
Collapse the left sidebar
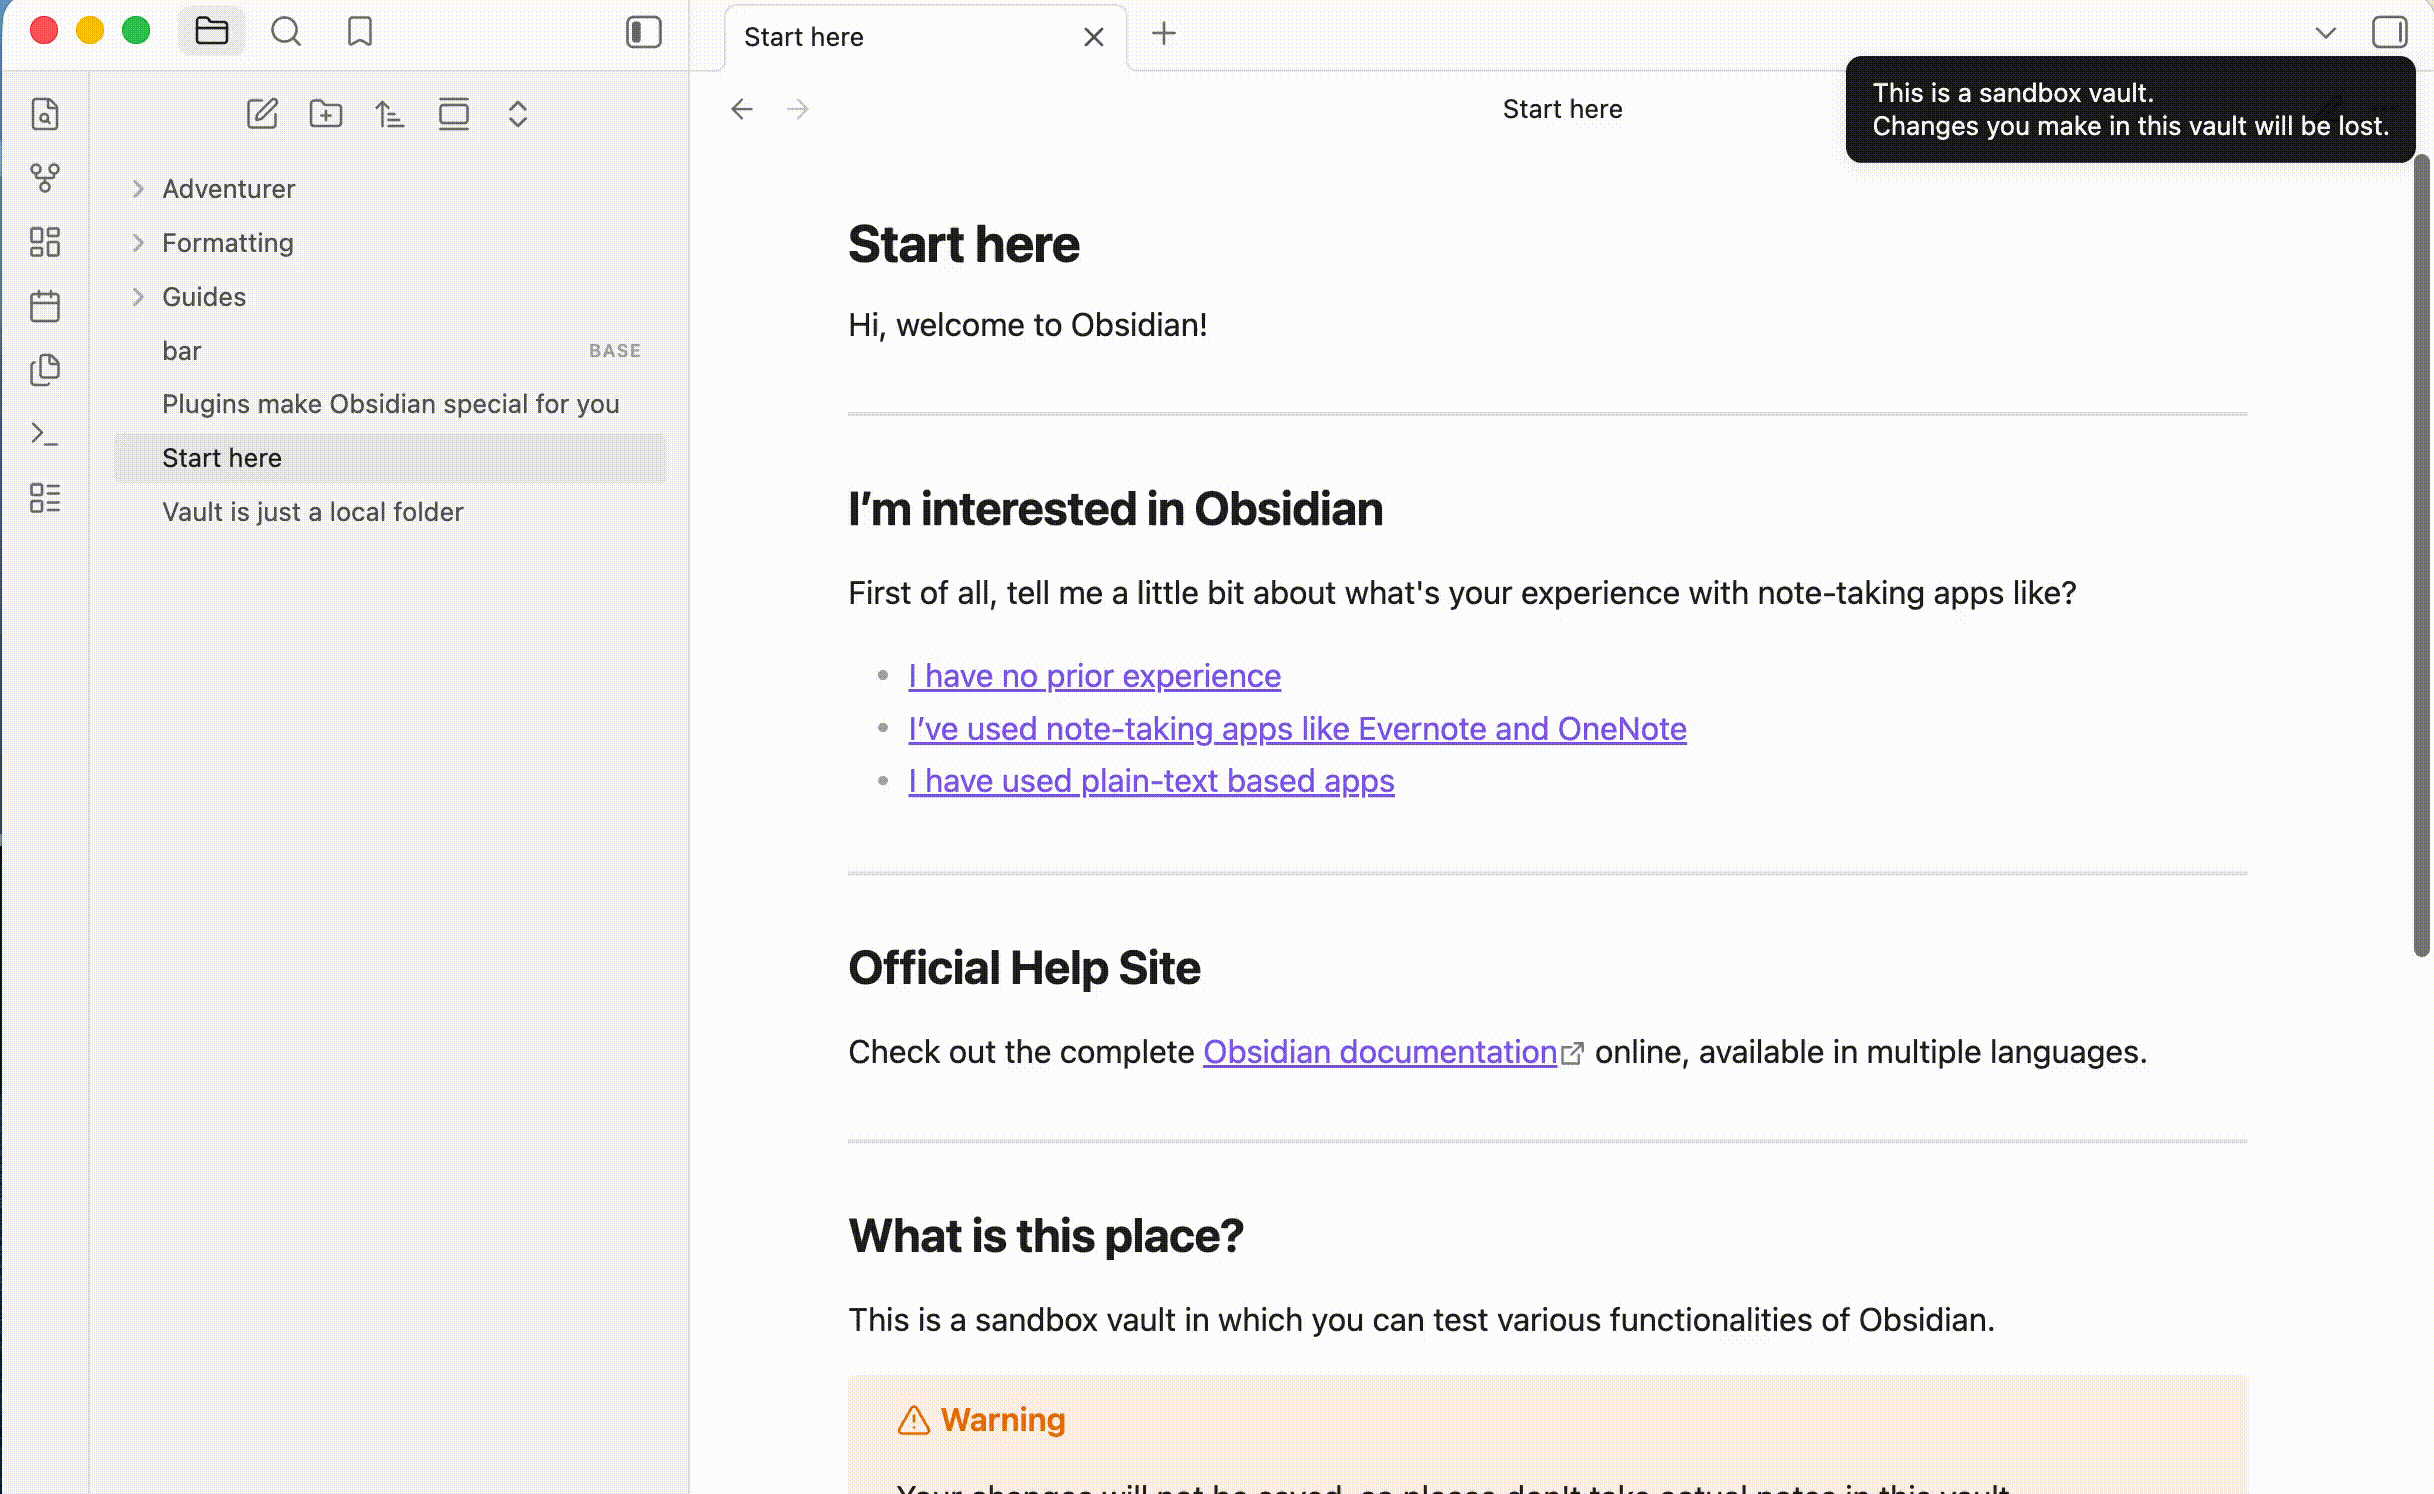(644, 32)
